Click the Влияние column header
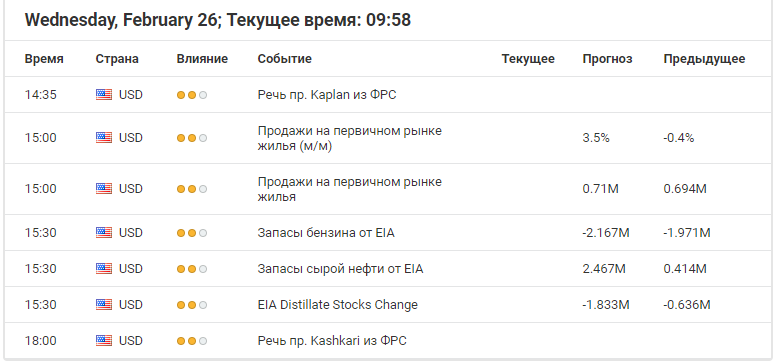Viewport: 773px width, 362px height. coord(202,59)
